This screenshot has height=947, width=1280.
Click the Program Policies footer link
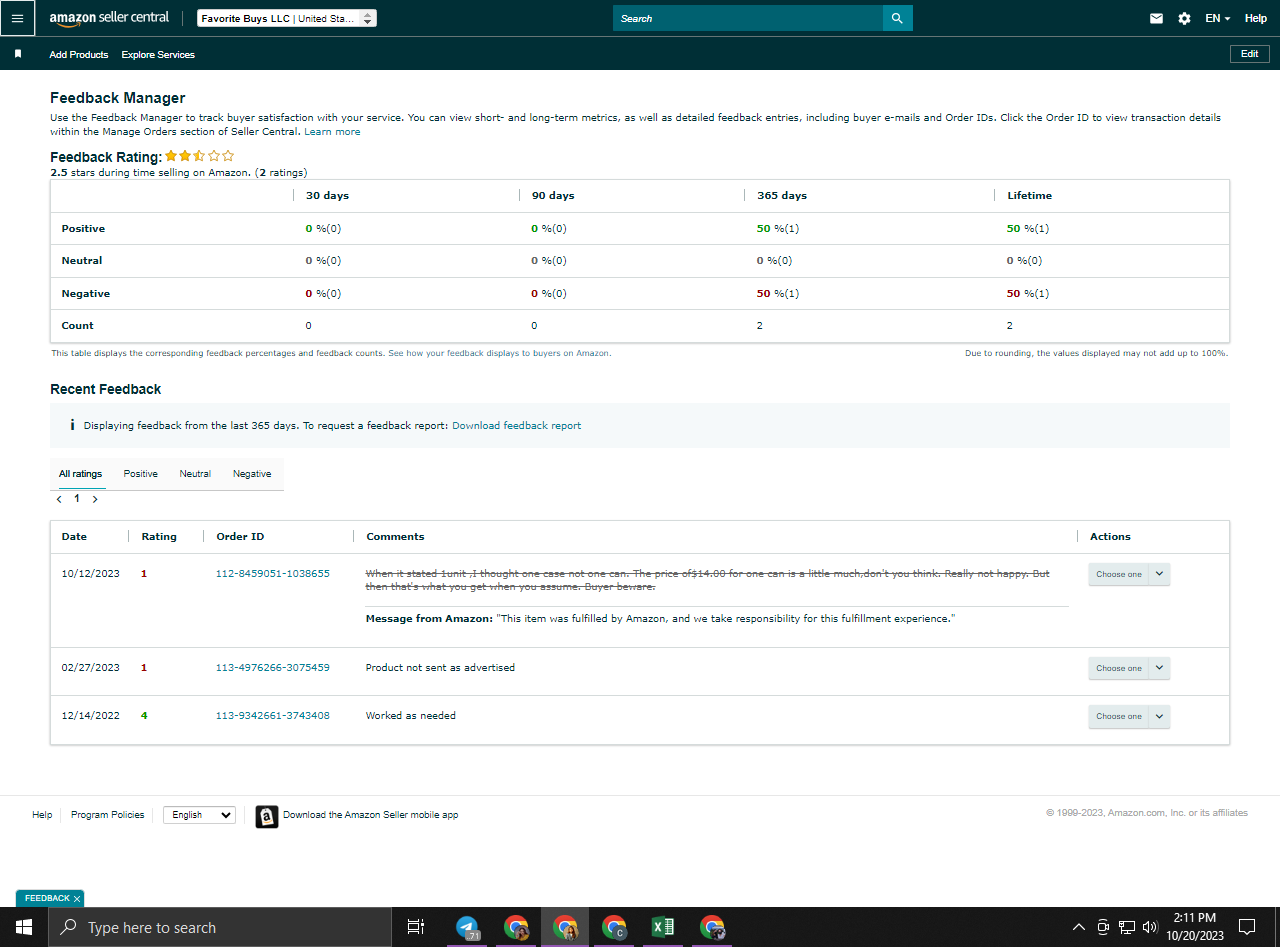107,815
